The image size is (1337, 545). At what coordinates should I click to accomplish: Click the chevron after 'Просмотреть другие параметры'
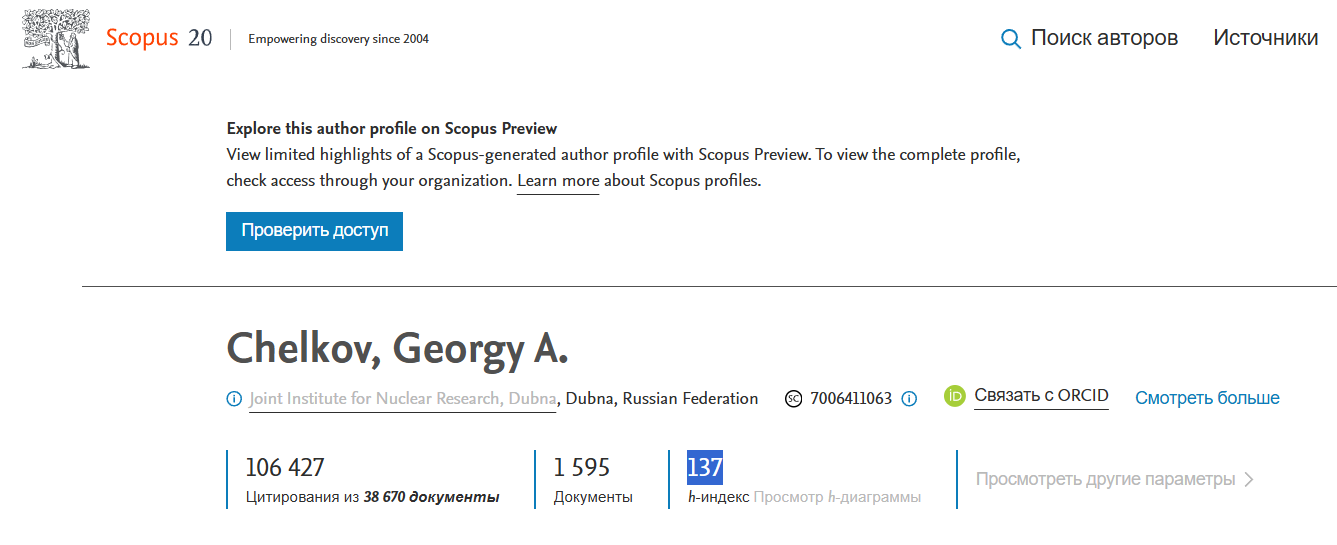pyautogui.click(x=1249, y=479)
